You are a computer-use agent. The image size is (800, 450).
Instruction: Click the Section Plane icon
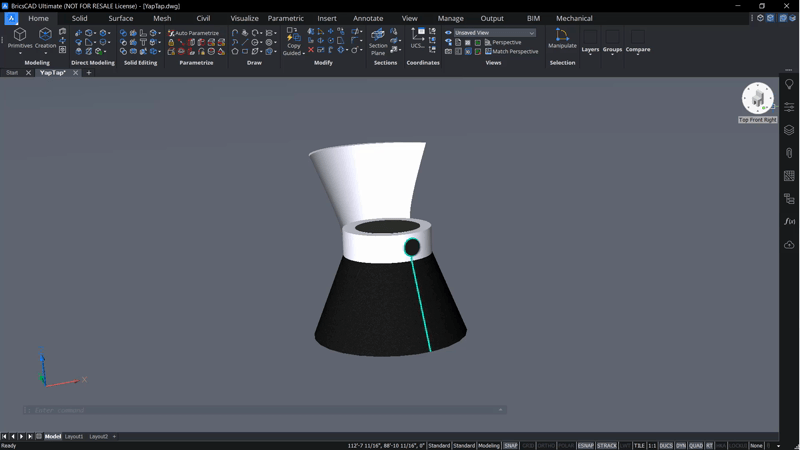378,35
